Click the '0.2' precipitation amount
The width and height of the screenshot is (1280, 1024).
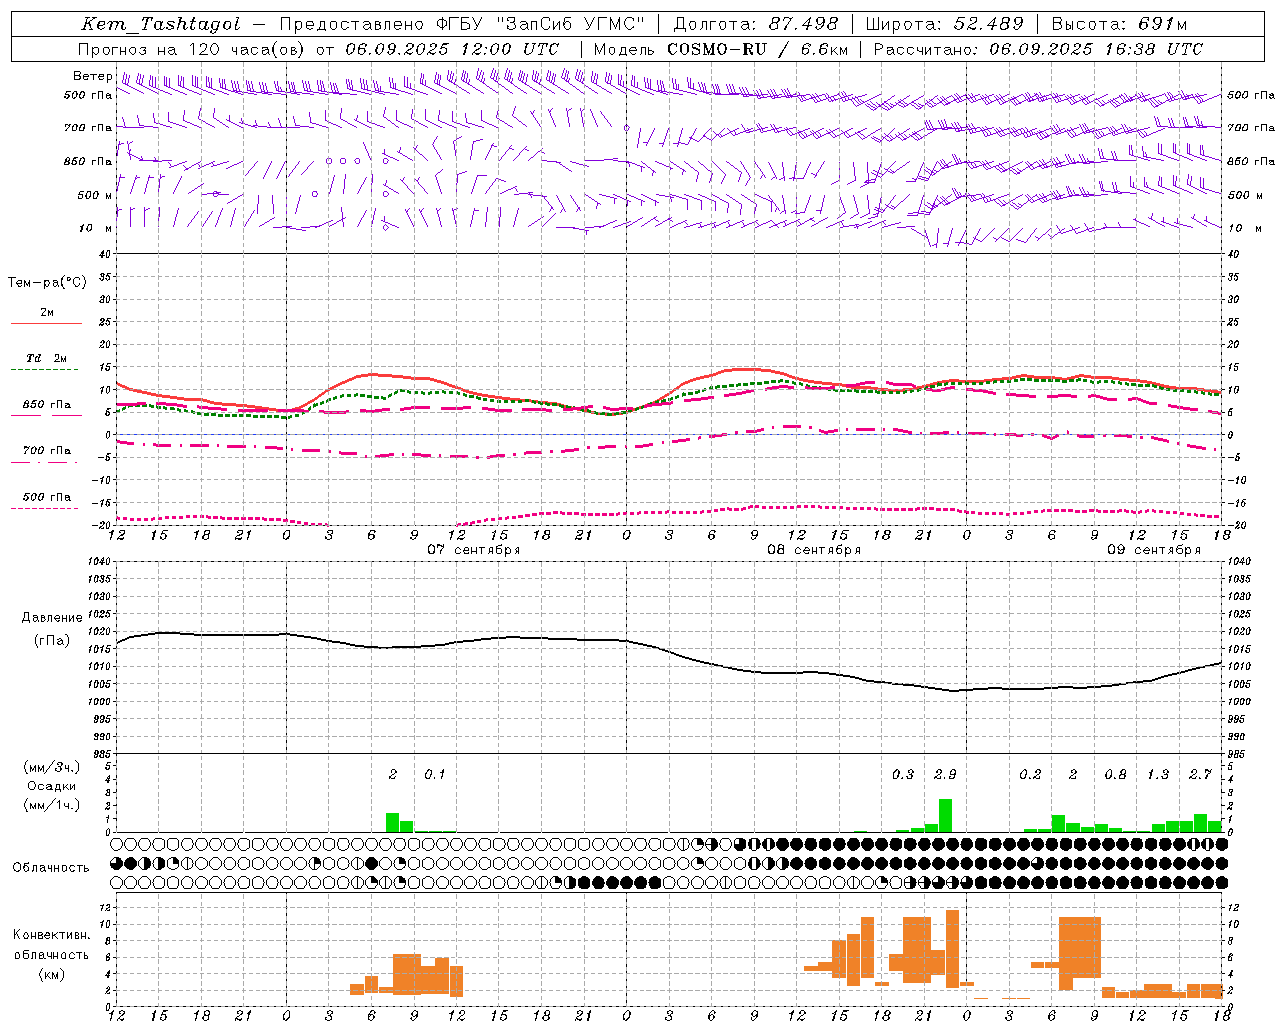coord(1030,774)
